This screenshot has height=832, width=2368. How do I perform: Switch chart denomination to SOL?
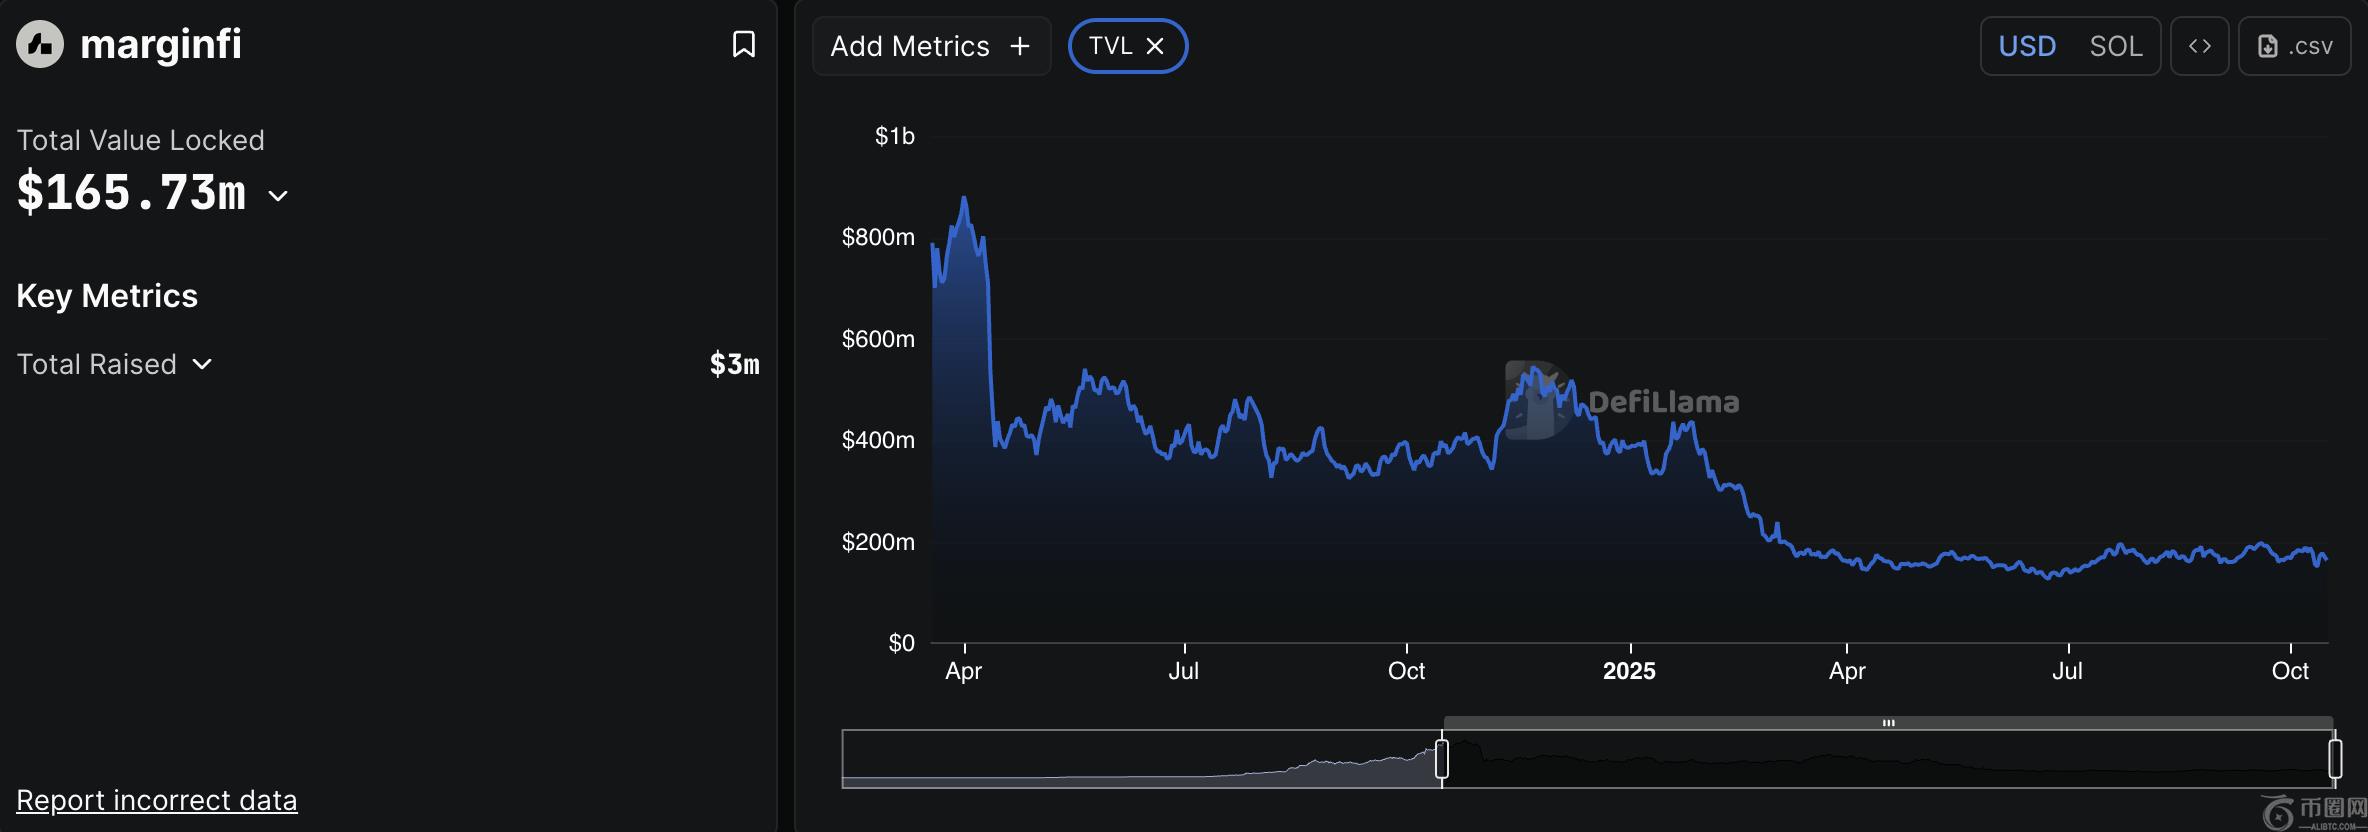(x=2115, y=46)
